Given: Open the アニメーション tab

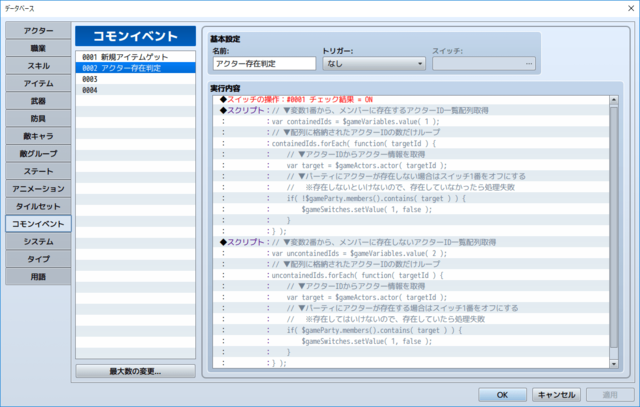Looking at the screenshot, I should pos(38,189).
